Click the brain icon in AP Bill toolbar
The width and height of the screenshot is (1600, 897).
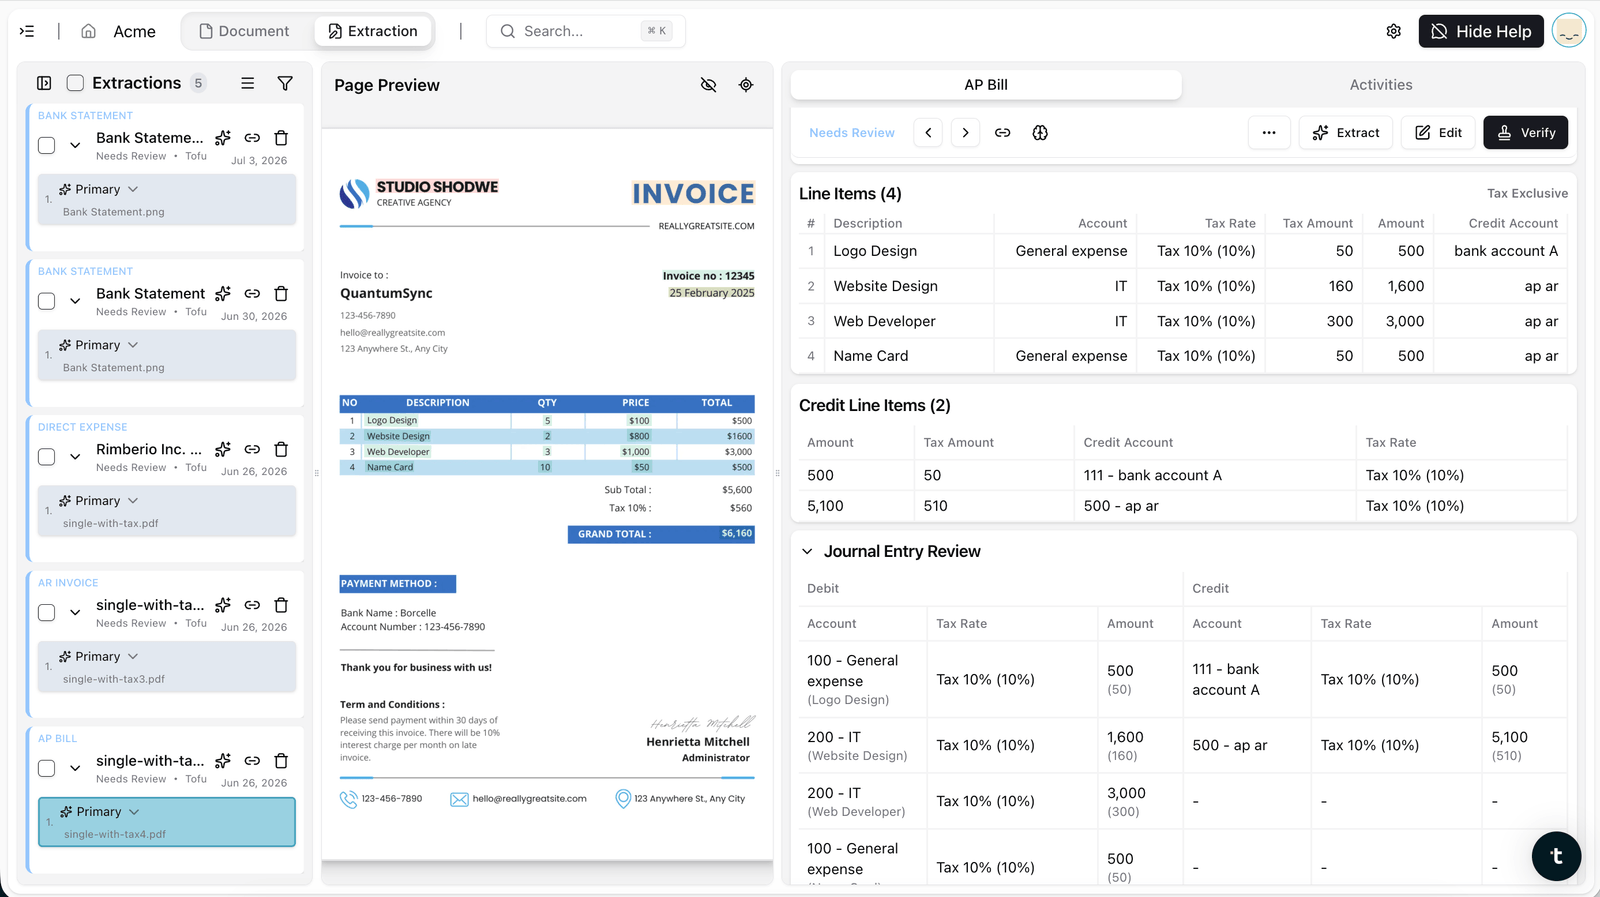click(1040, 132)
